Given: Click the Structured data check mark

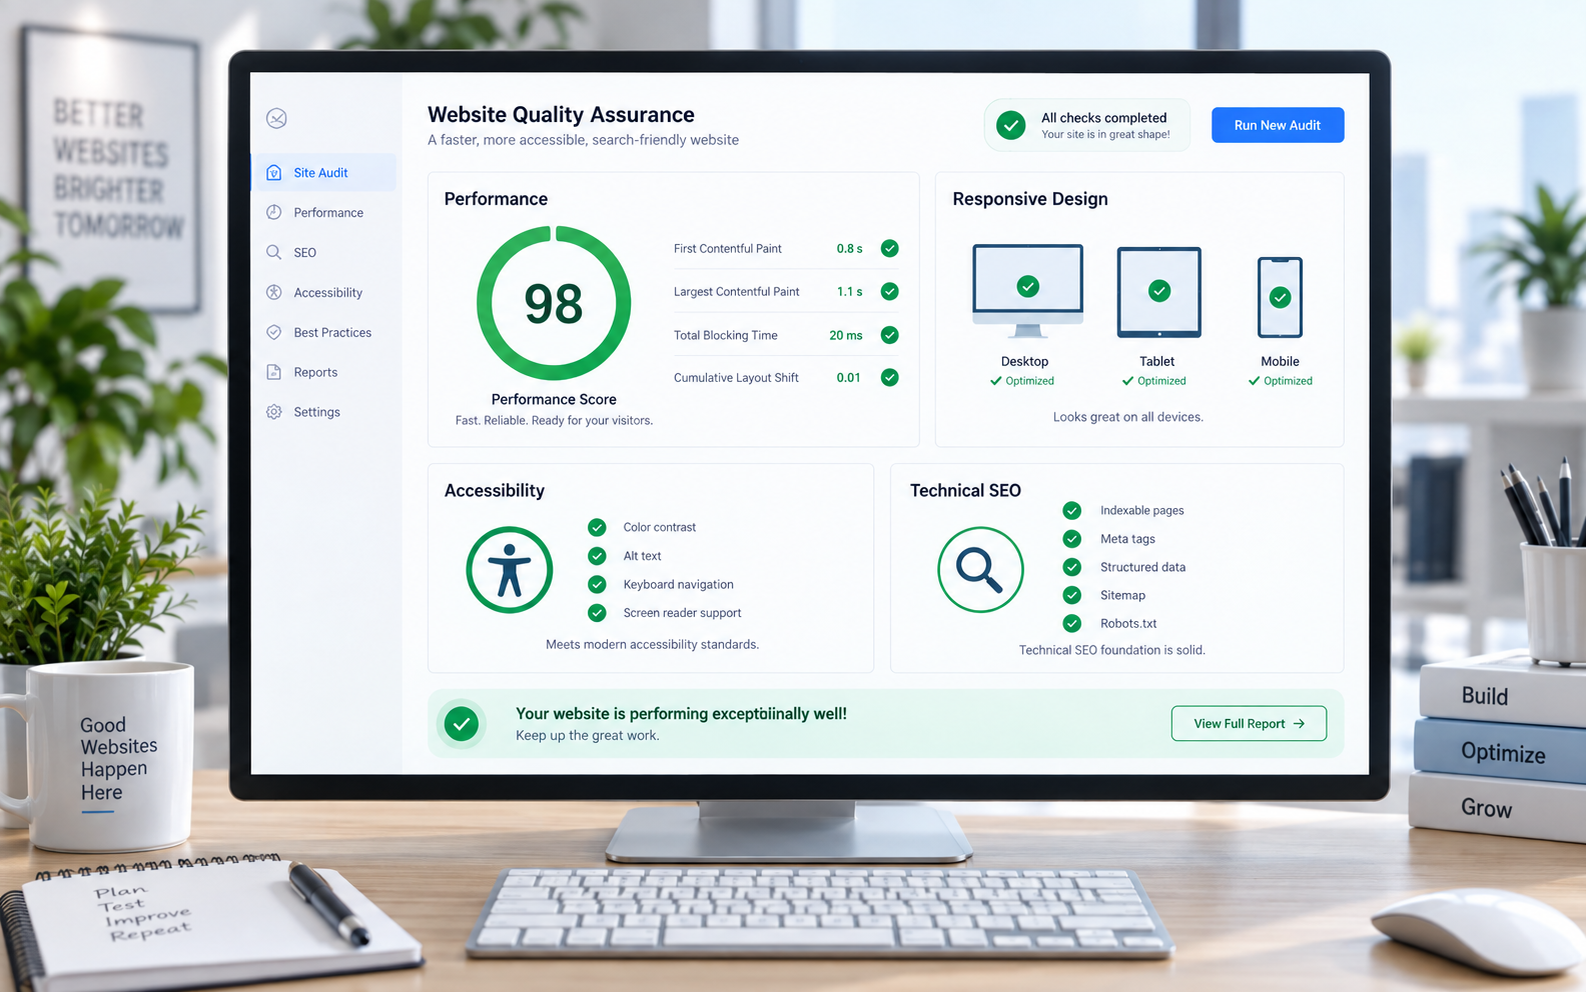Looking at the screenshot, I should tap(1072, 567).
